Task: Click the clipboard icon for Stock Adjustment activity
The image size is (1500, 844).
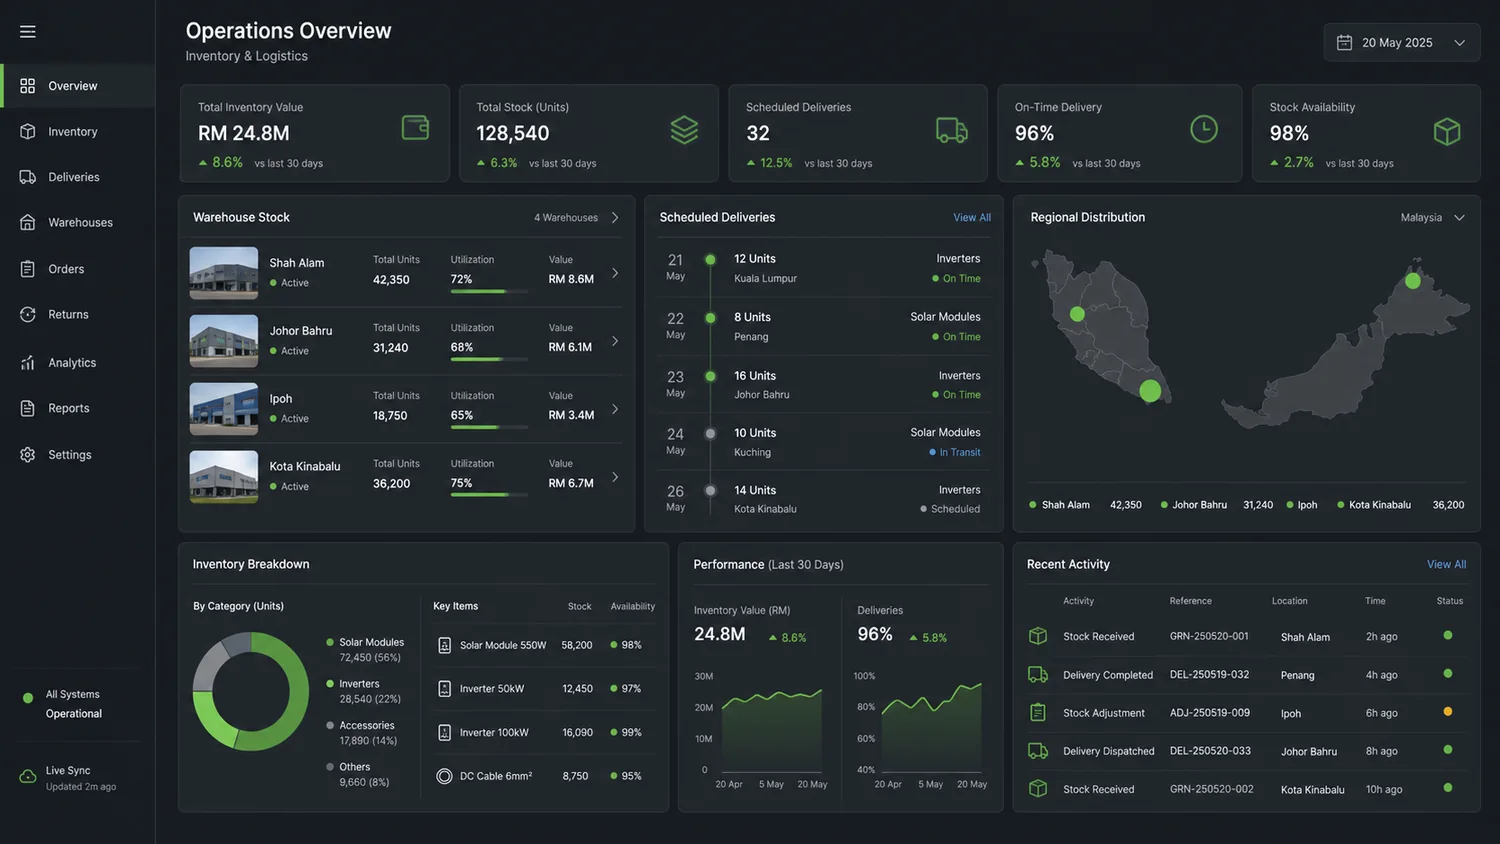Action: (1038, 713)
